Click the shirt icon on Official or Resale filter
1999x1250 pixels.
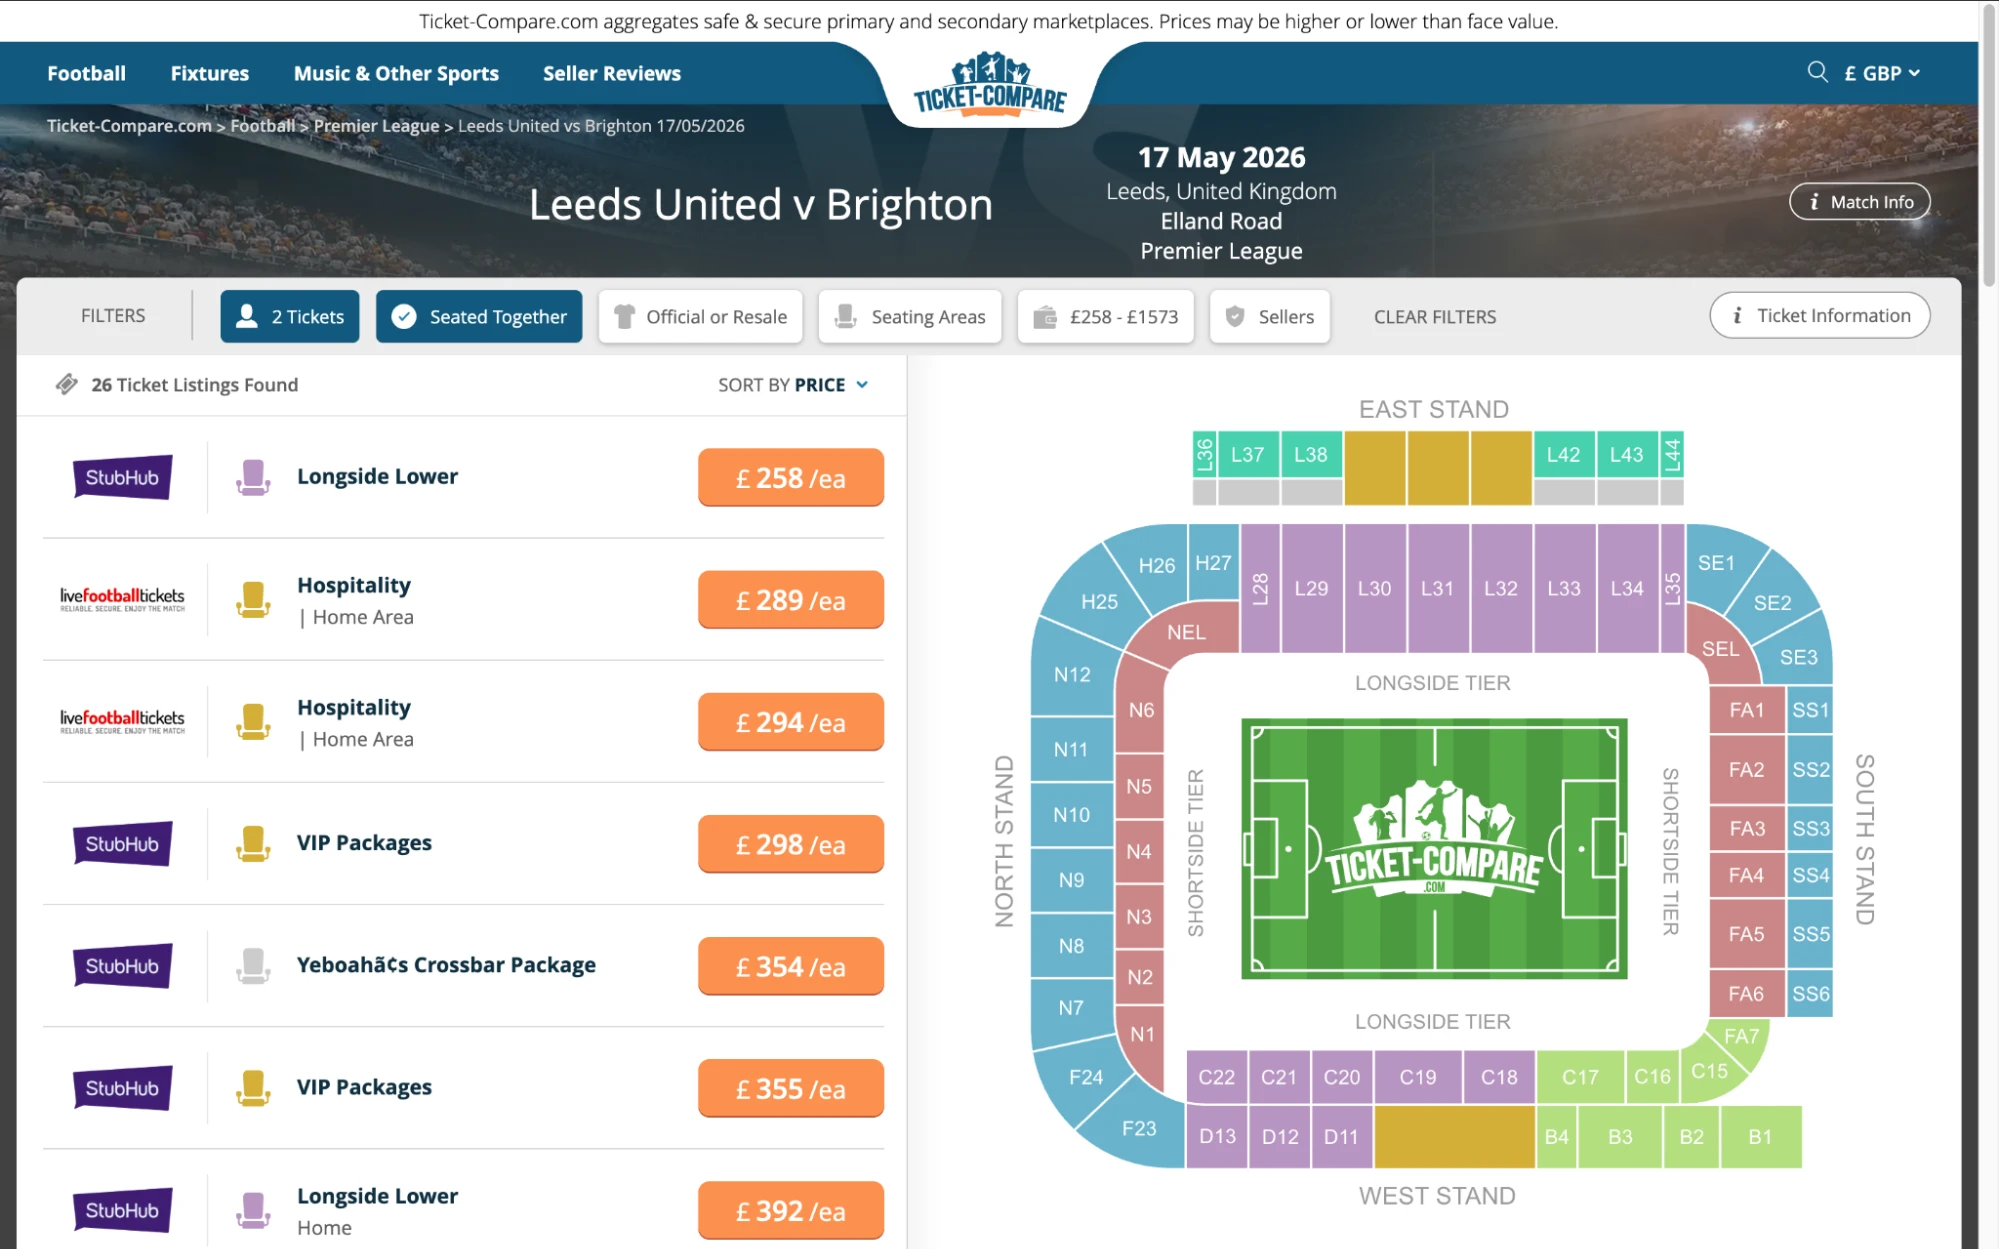[x=625, y=316]
